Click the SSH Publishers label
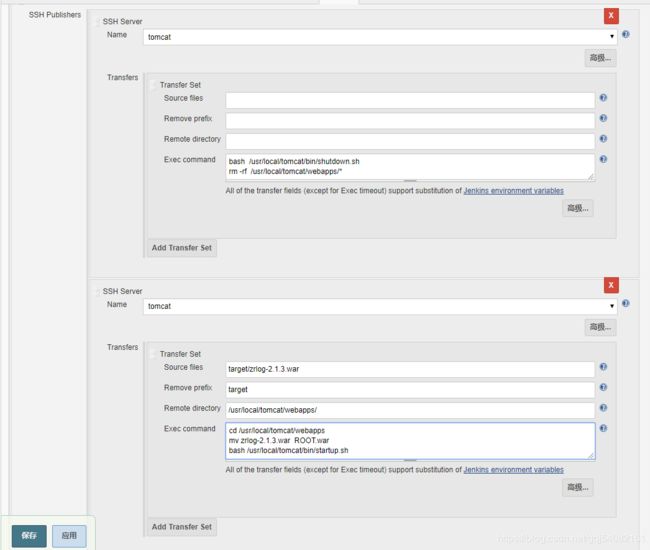Image resolution: width=650 pixels, height=550 pixels. (x=55, y=15)
